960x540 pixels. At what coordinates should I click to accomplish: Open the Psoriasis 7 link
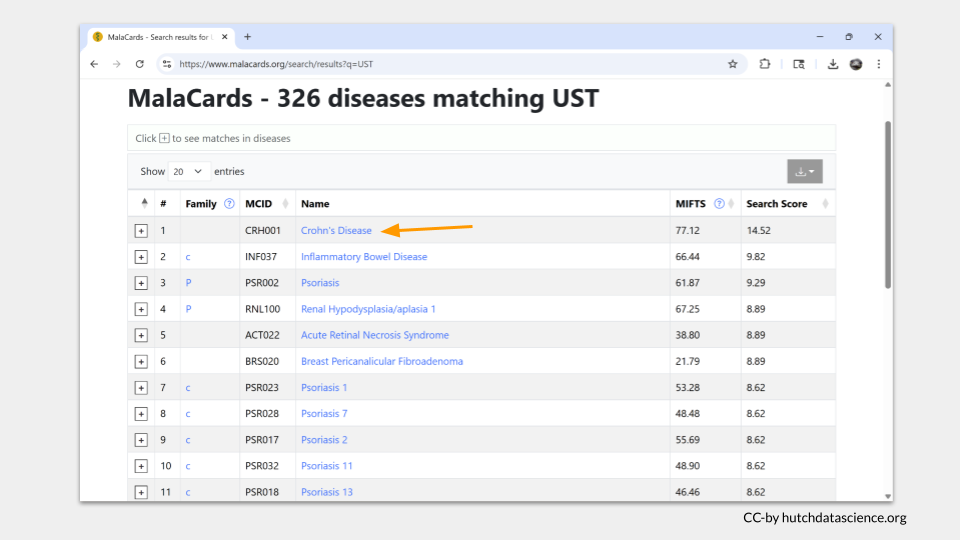click(324, 414)
